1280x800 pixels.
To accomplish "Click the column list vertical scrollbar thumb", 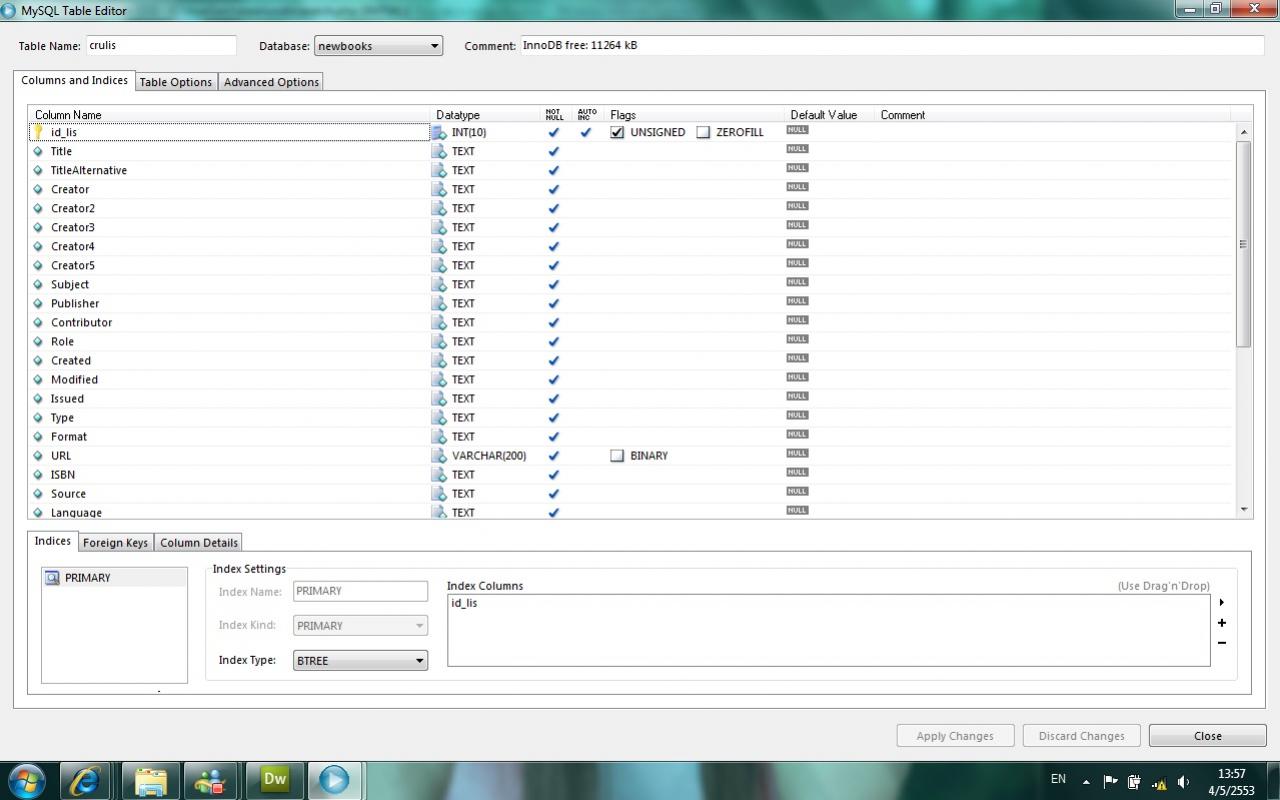I will coord(1244,244).
